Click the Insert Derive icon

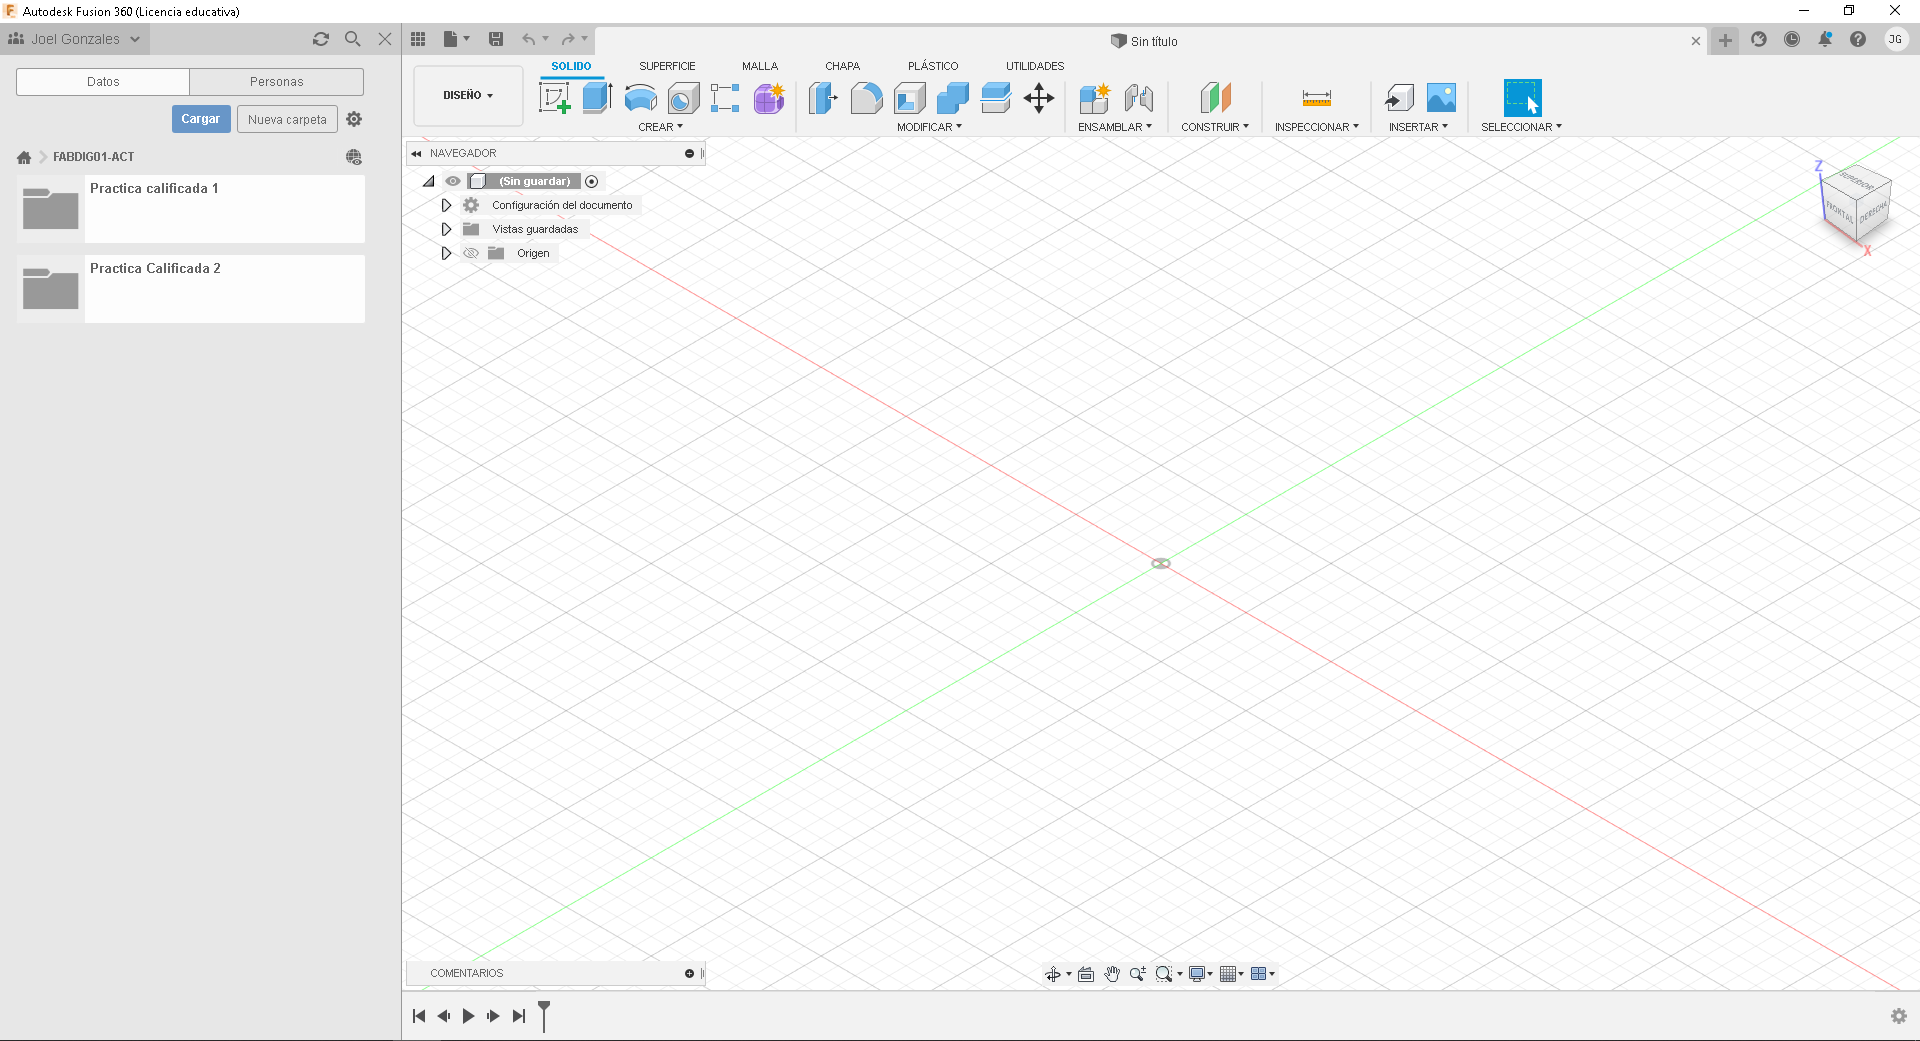[x=1398, y=98]
